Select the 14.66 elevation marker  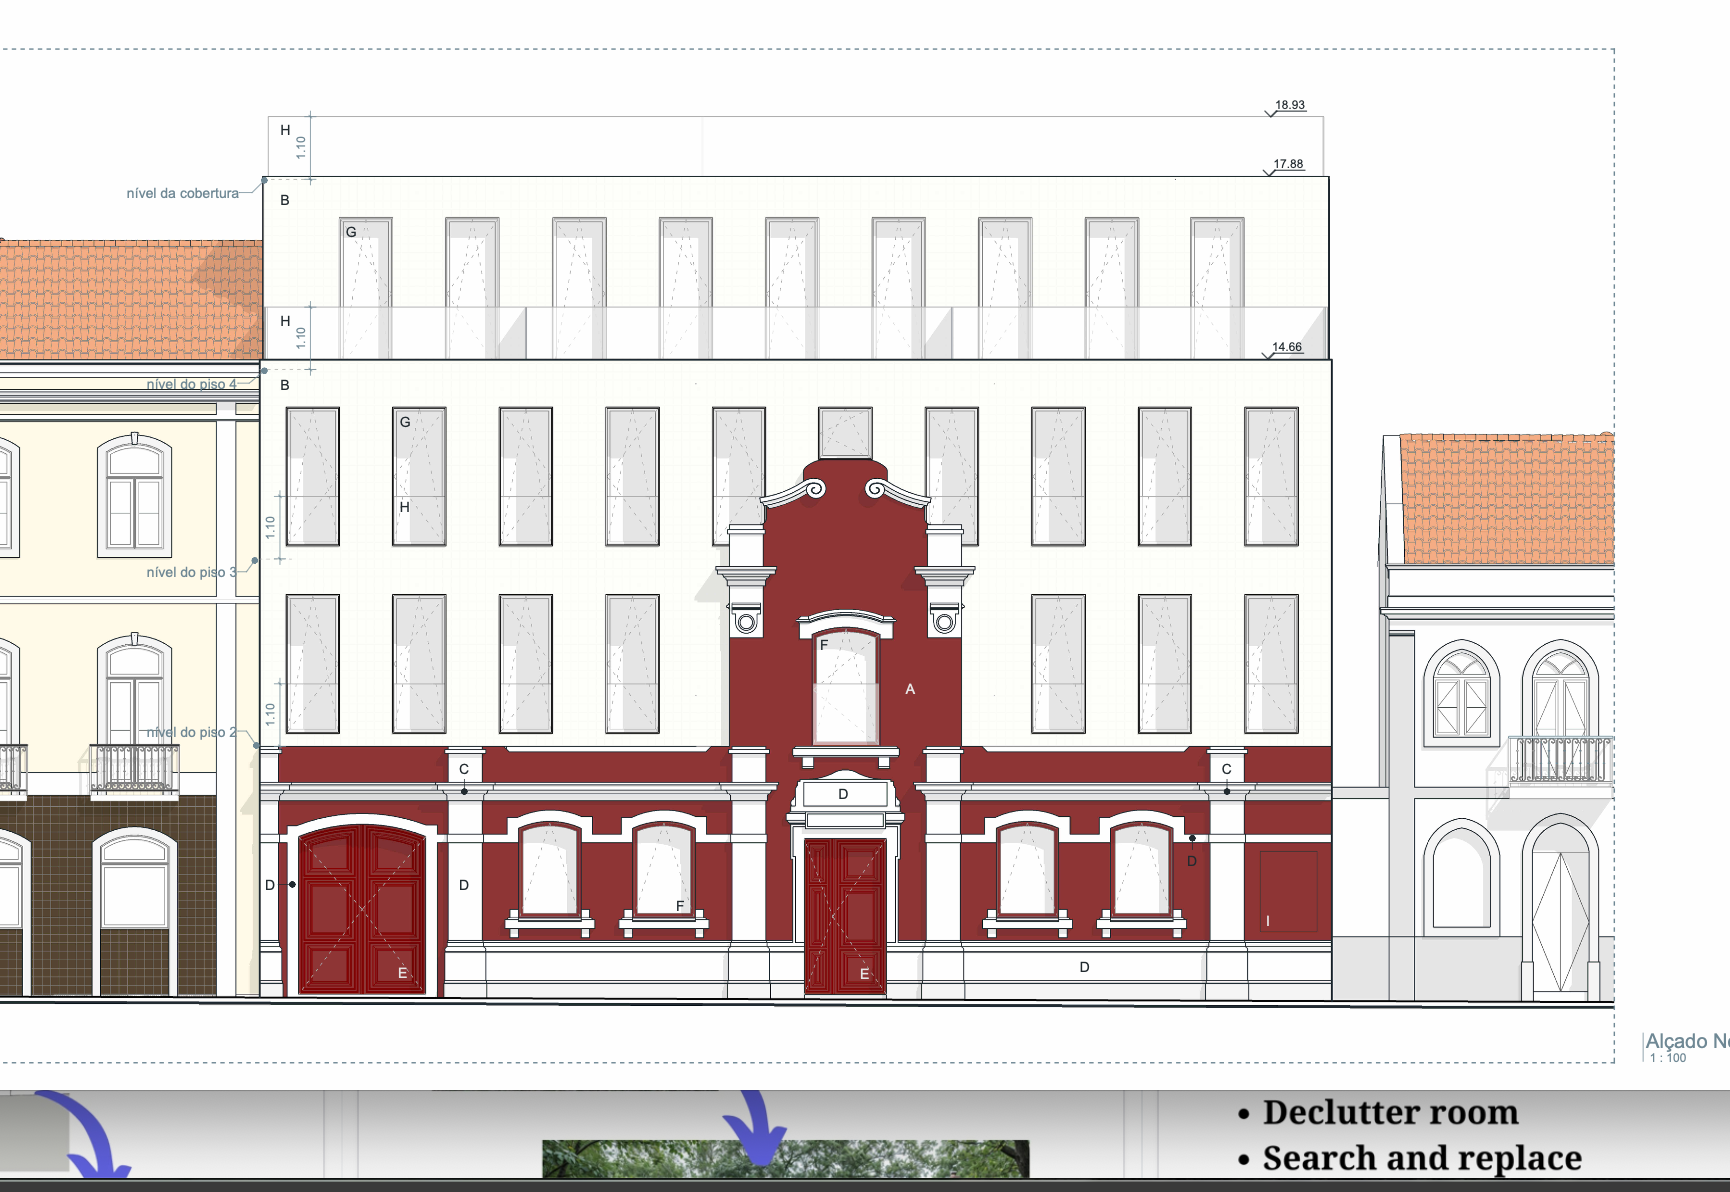pyautogui.click(x=1286, y=347)
